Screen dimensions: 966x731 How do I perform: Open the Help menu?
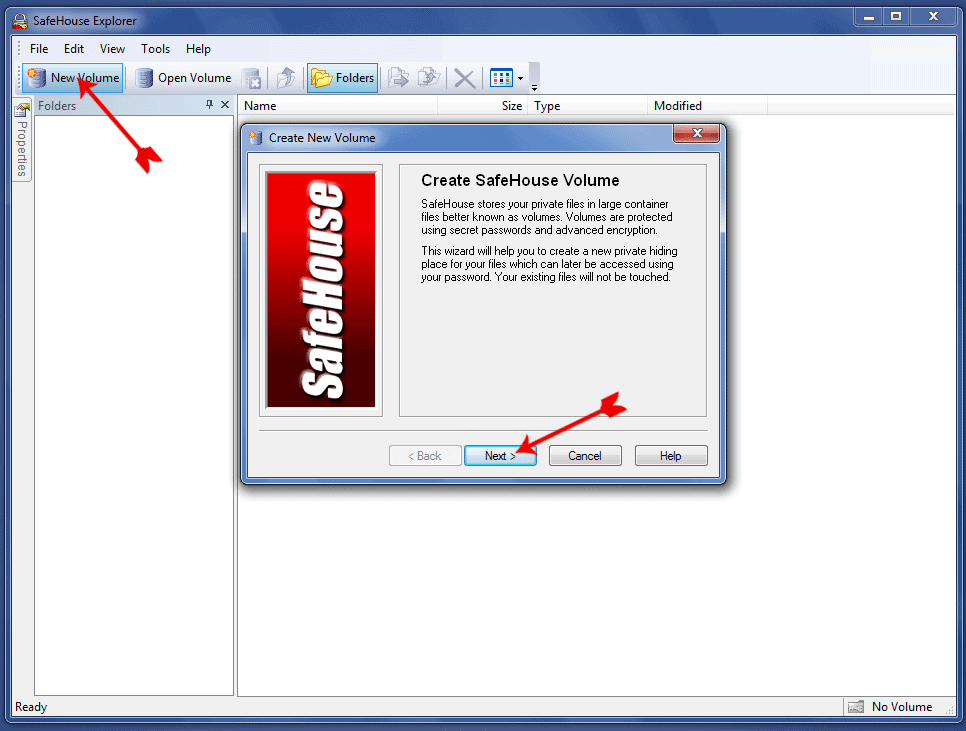[x=198, y=49]
